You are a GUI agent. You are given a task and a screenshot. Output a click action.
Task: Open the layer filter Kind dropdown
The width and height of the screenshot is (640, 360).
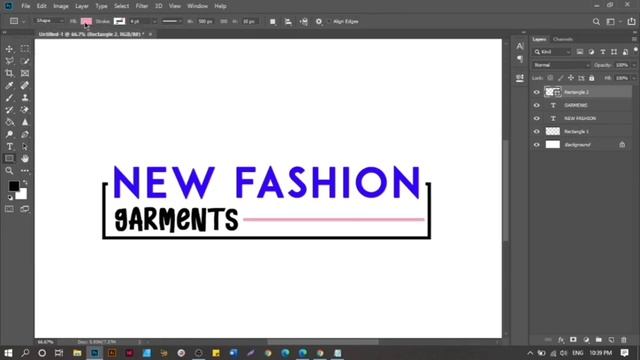(552, 52)
